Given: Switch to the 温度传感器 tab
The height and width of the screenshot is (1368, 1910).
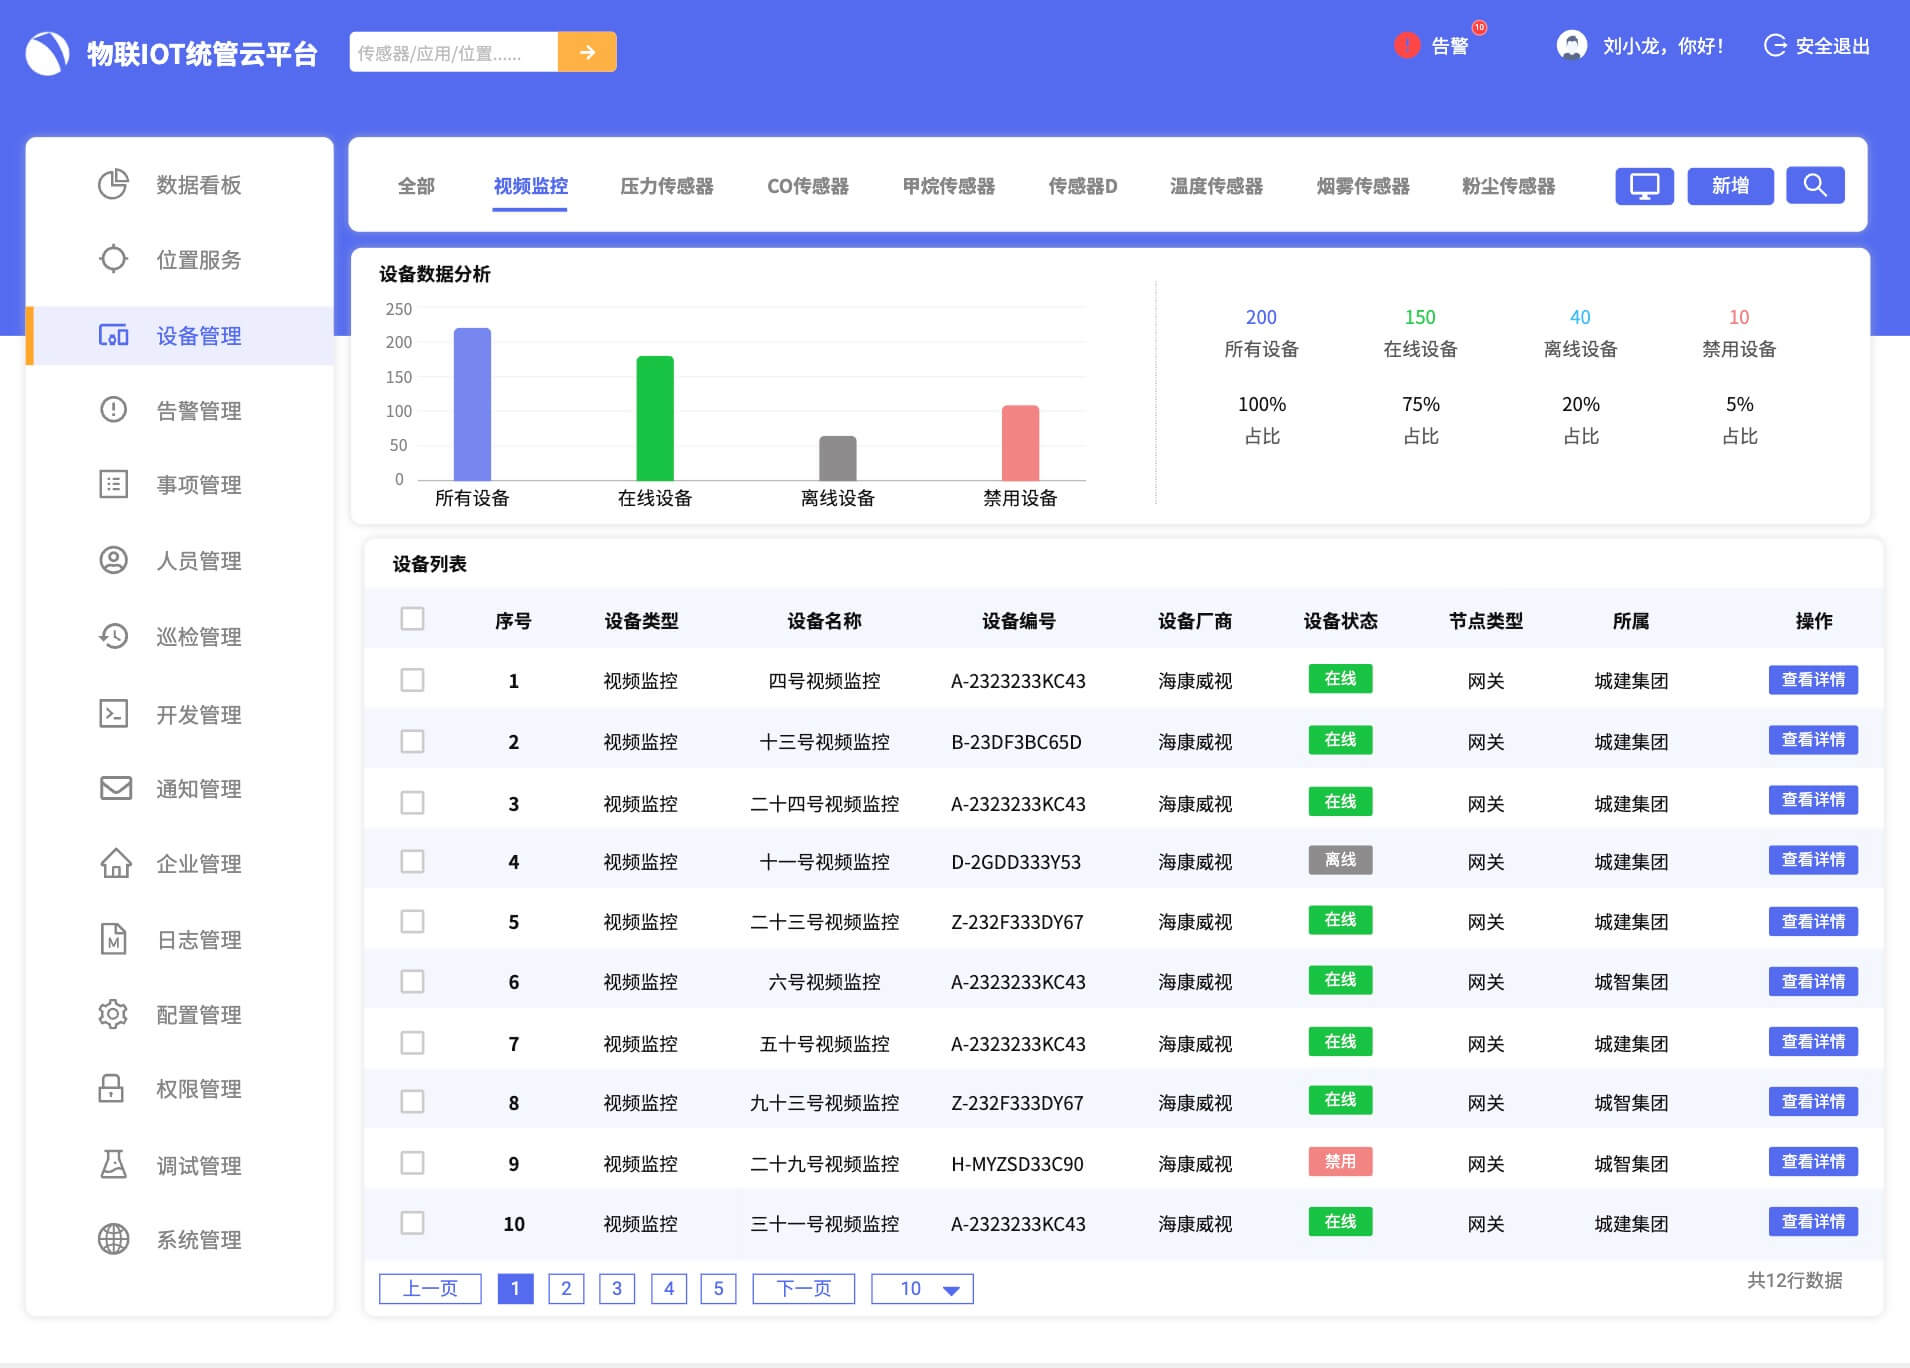Looking at the screenshot, I should tap(1214, 185).
